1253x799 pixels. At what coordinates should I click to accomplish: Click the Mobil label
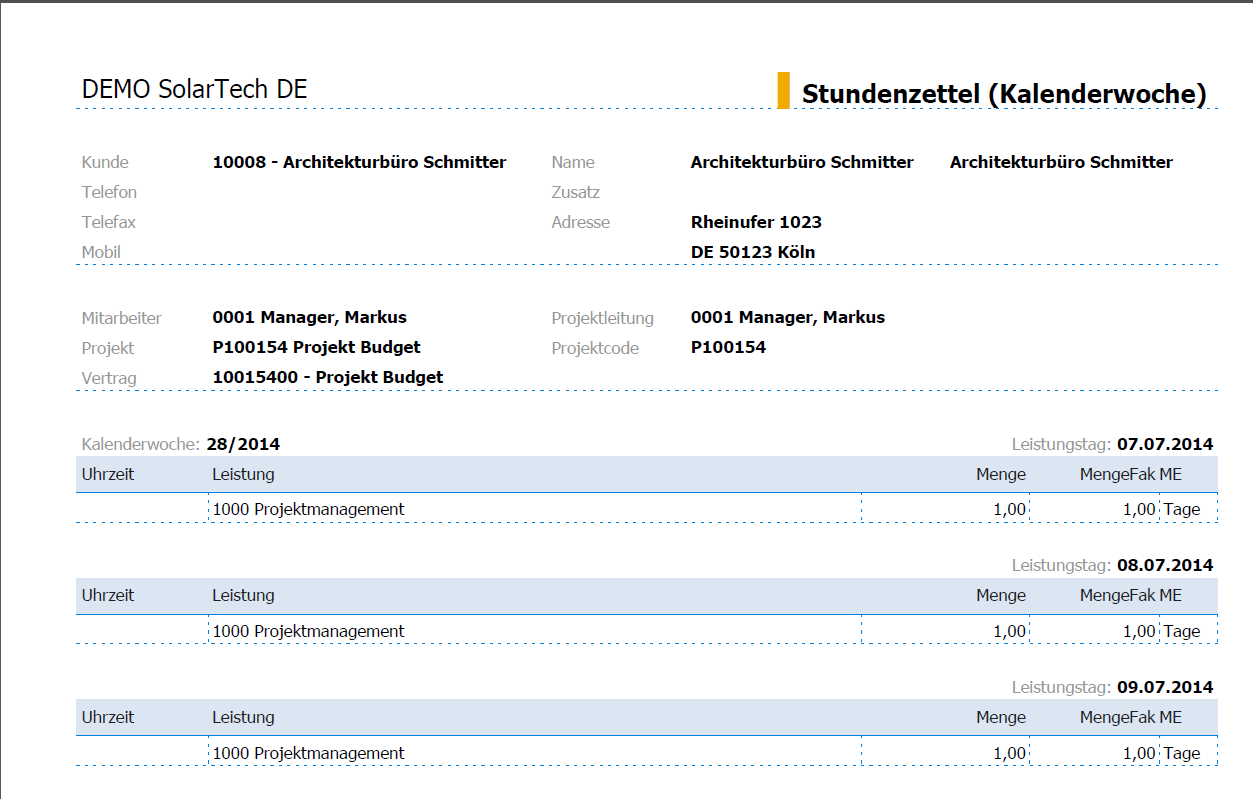(101, 252)
